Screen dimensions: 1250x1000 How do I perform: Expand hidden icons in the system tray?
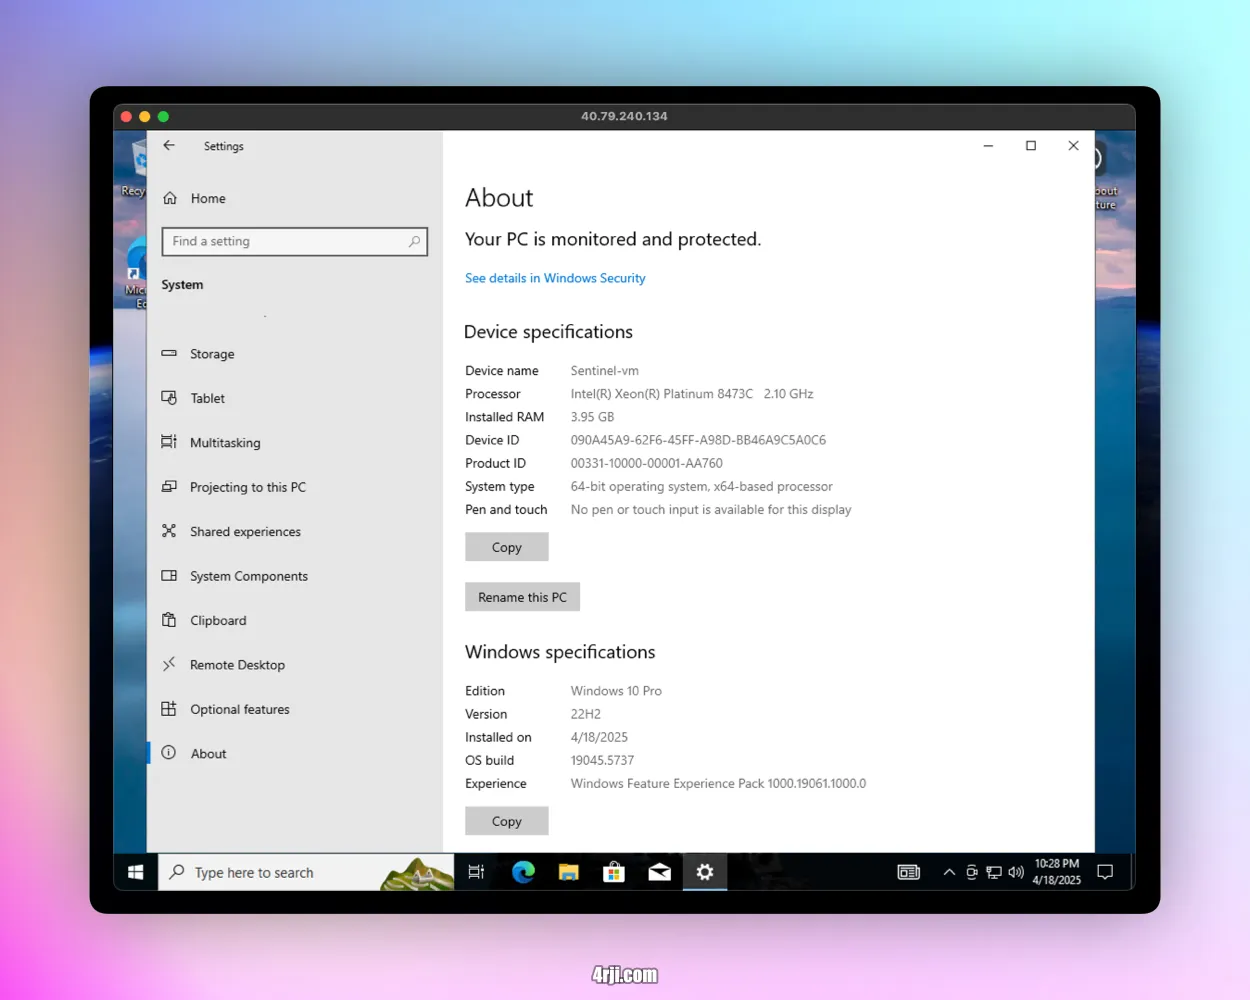[x=948, y=872]
